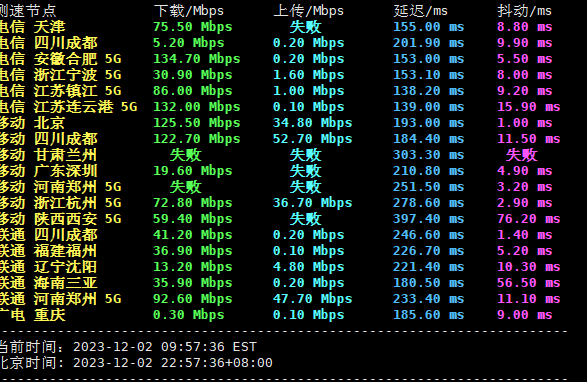Viewport: 587px width, 382px height.
Task: Click the 下载/Mbps column header
Action: click(189, 11)
